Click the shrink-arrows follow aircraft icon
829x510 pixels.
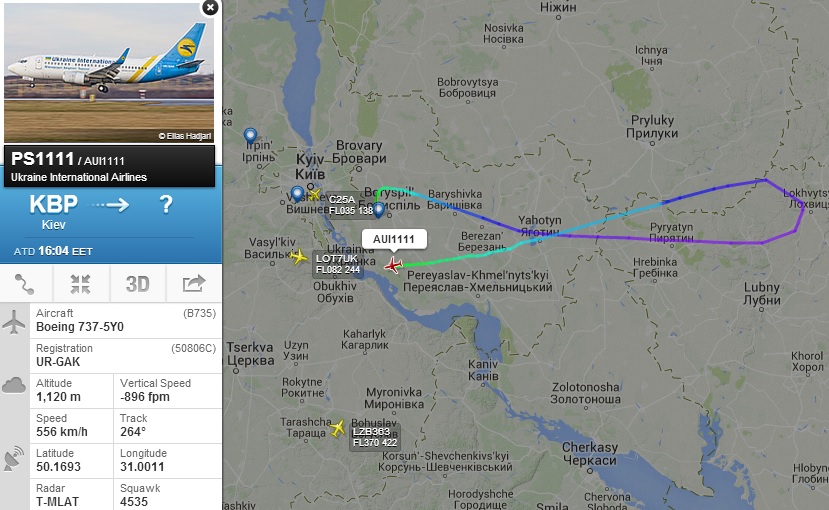pyautogui.click(x=80, y=284)
